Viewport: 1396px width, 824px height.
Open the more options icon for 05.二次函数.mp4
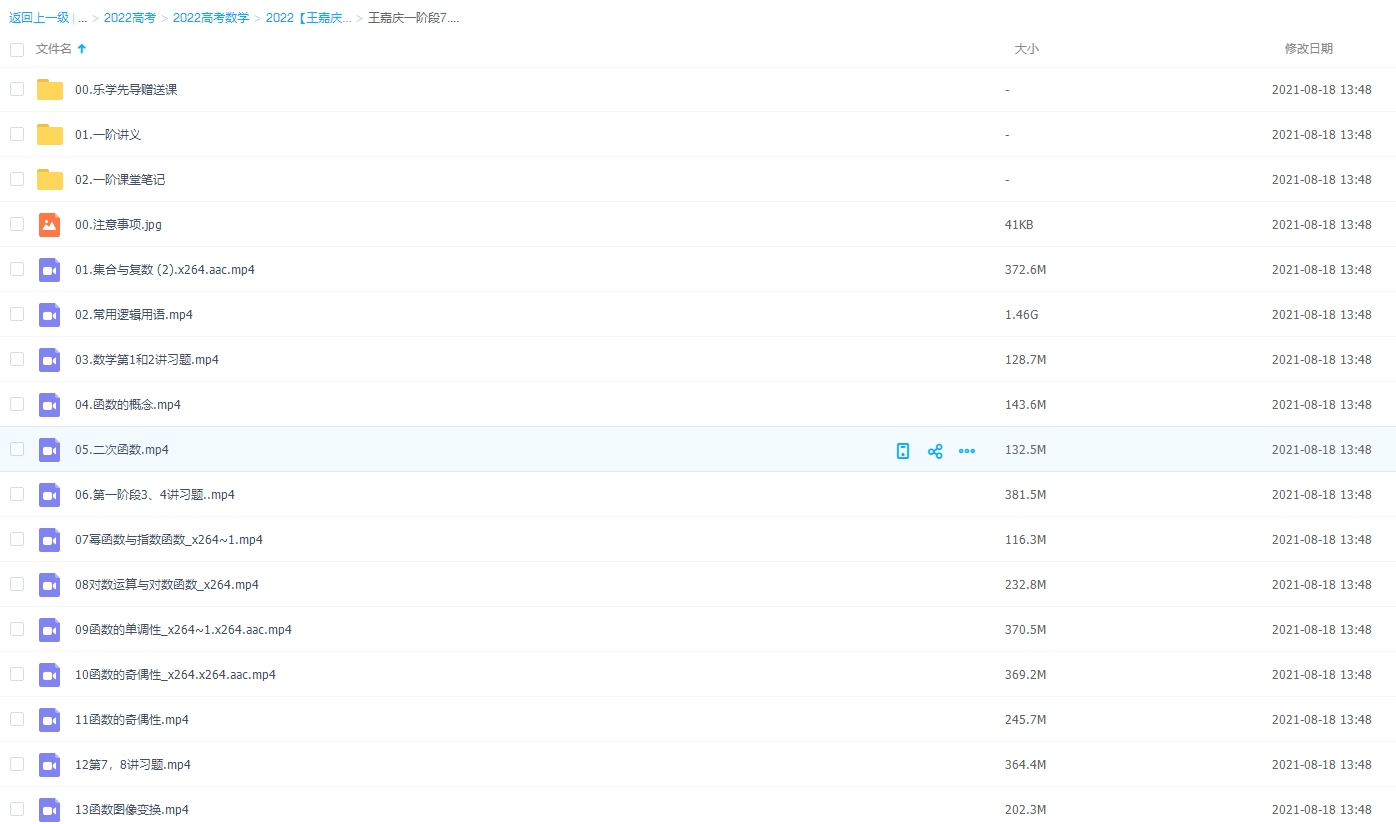(967, 451)
